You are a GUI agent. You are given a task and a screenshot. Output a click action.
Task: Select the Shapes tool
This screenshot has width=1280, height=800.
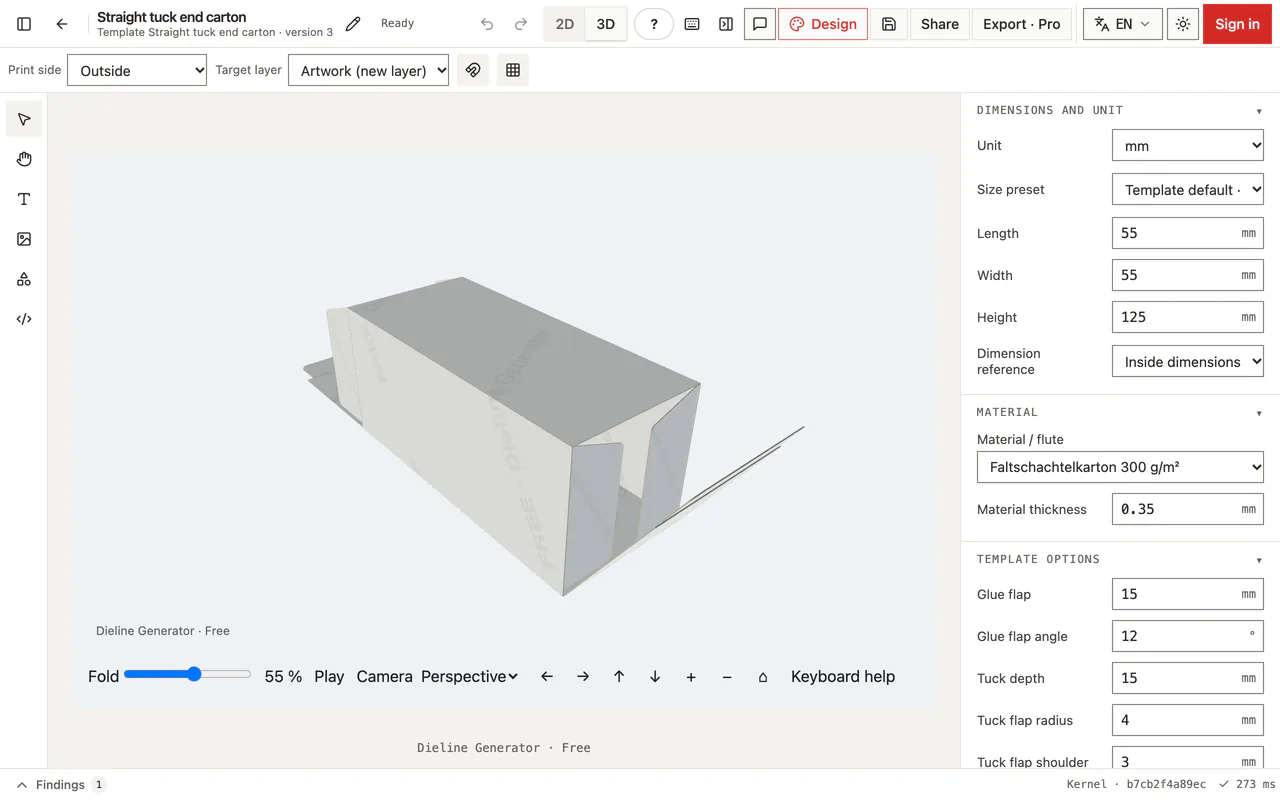click(24, 279)
